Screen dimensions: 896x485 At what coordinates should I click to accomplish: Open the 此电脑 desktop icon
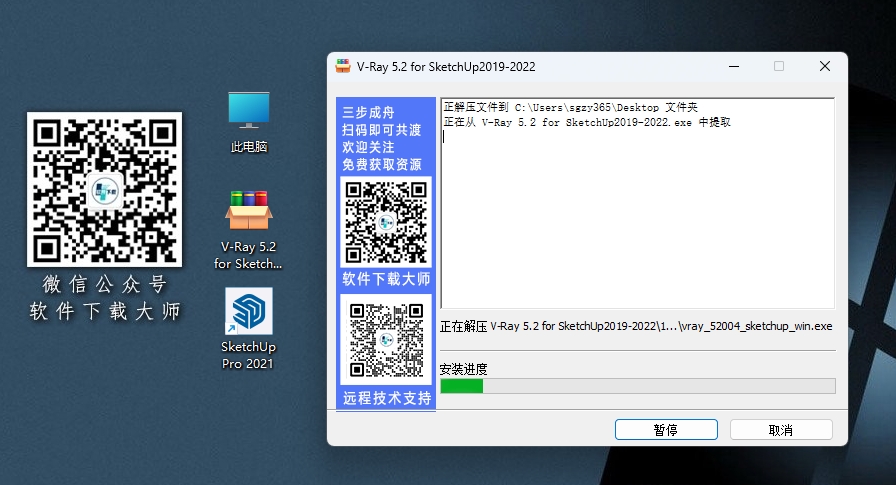click(249, 122)
